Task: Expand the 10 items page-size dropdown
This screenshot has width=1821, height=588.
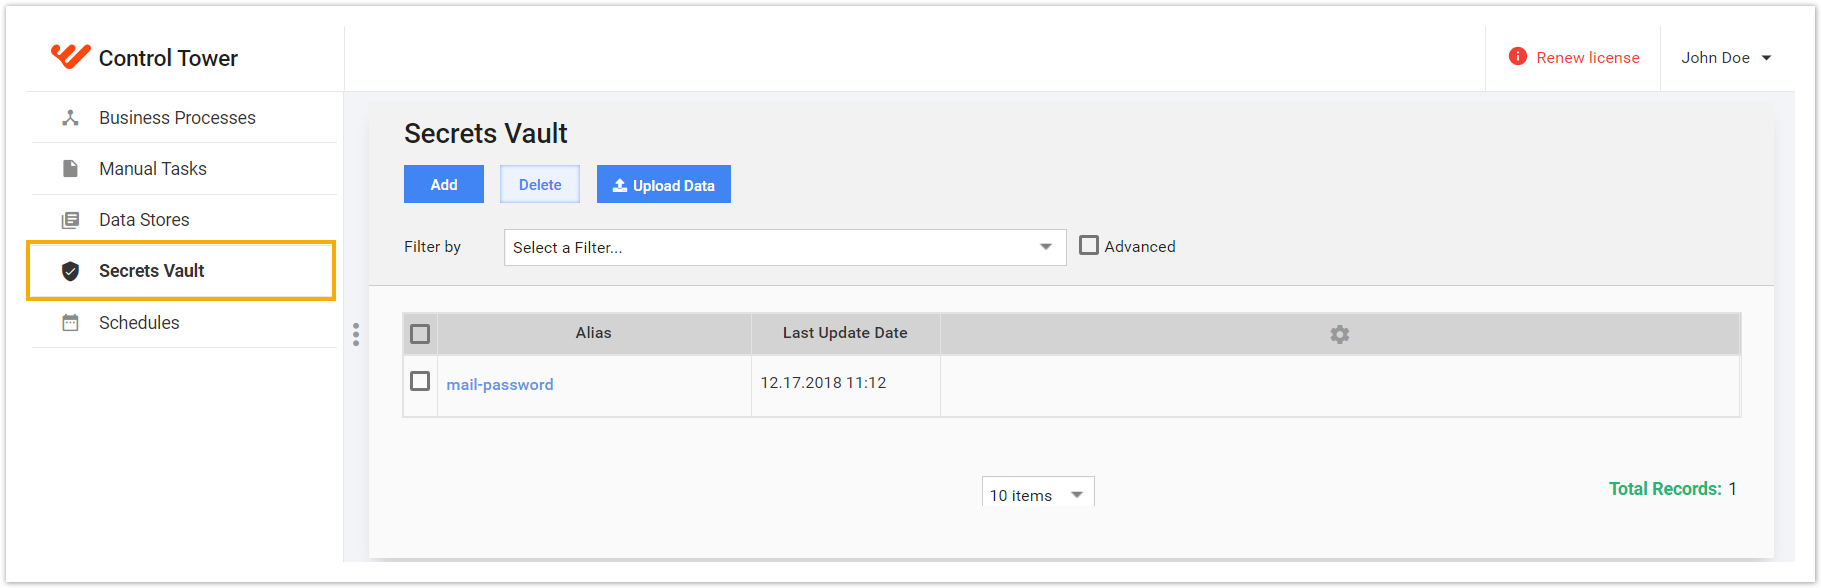Action: 1038,494
